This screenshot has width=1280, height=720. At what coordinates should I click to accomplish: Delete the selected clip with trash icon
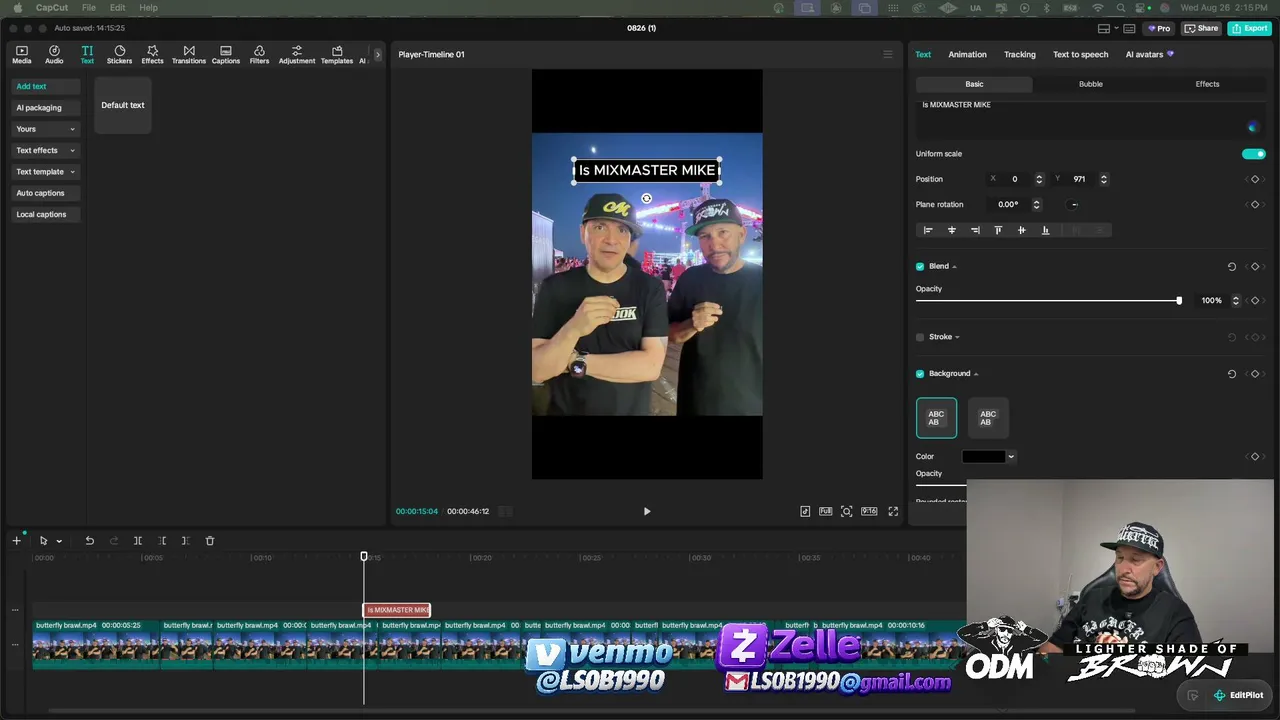pos(210,541)
